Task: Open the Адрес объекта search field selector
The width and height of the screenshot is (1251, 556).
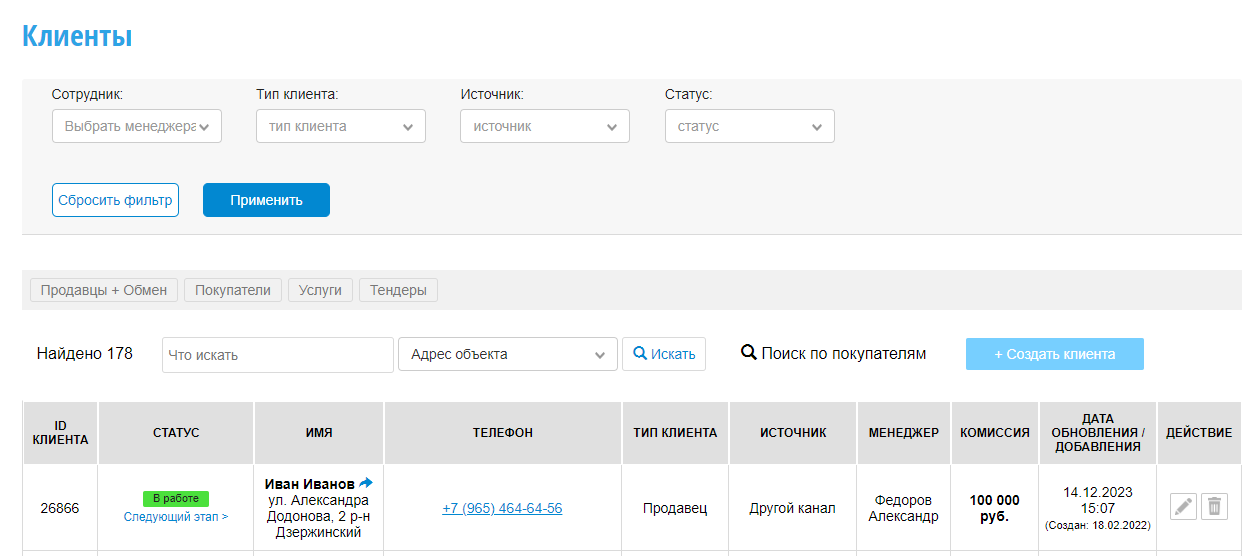Action: tap(507, 354)
